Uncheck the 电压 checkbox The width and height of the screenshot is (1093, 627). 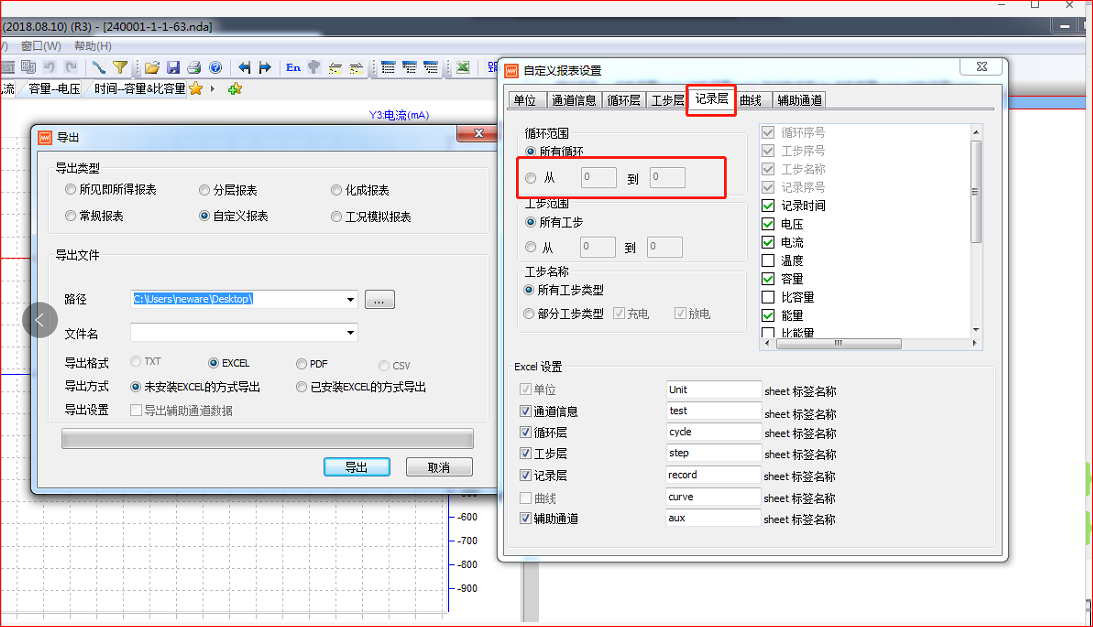pos(768,224)
